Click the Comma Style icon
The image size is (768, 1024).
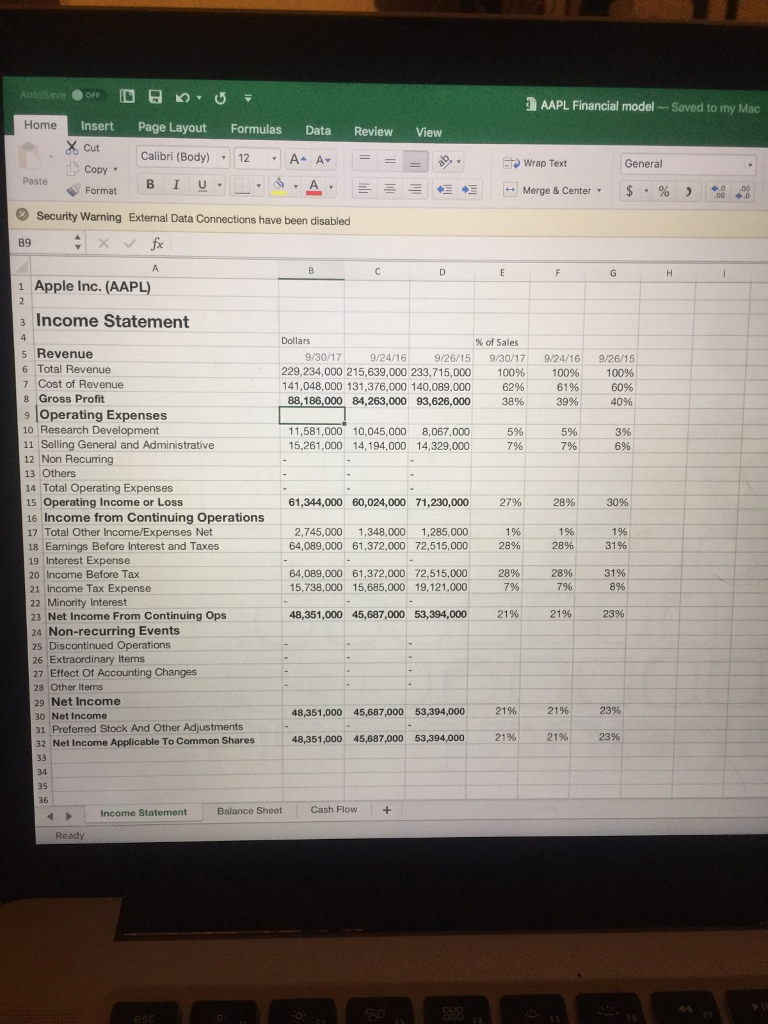[688, 191]
